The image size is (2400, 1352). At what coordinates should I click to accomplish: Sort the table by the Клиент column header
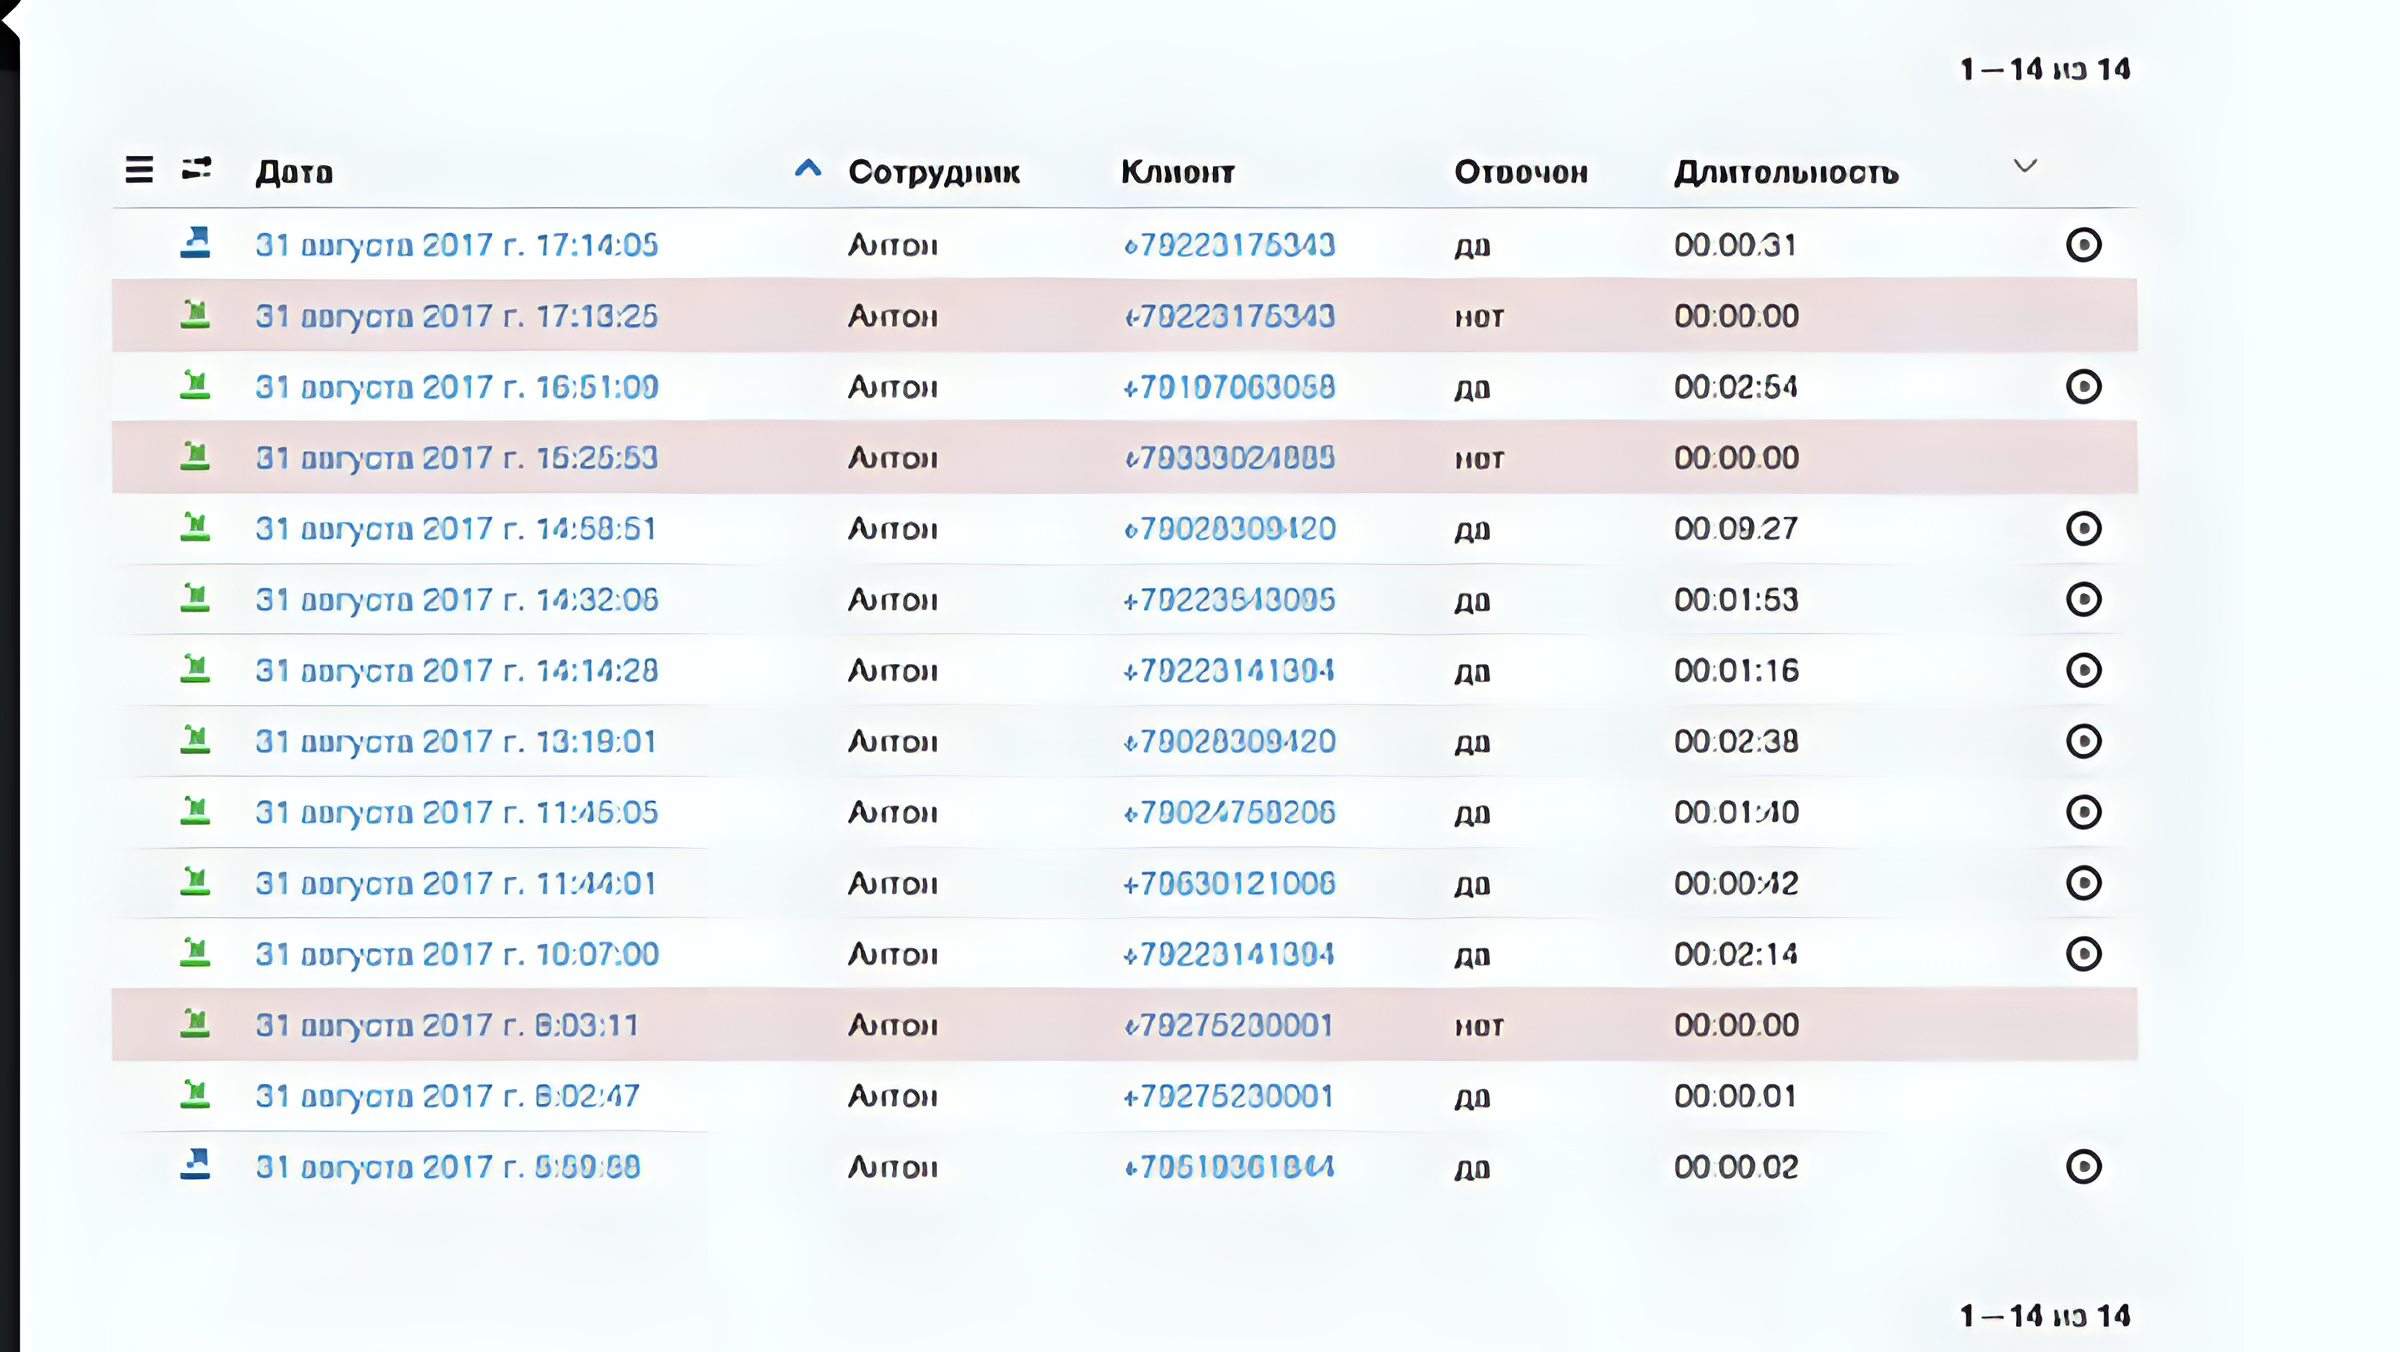pos(1178,172)
